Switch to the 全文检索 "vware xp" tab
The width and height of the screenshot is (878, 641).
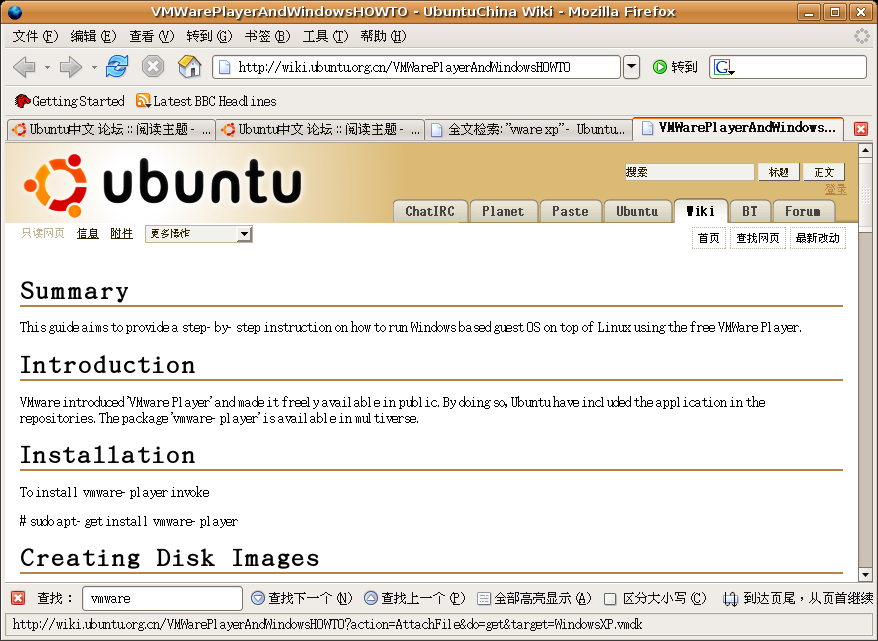pos(529,129)
